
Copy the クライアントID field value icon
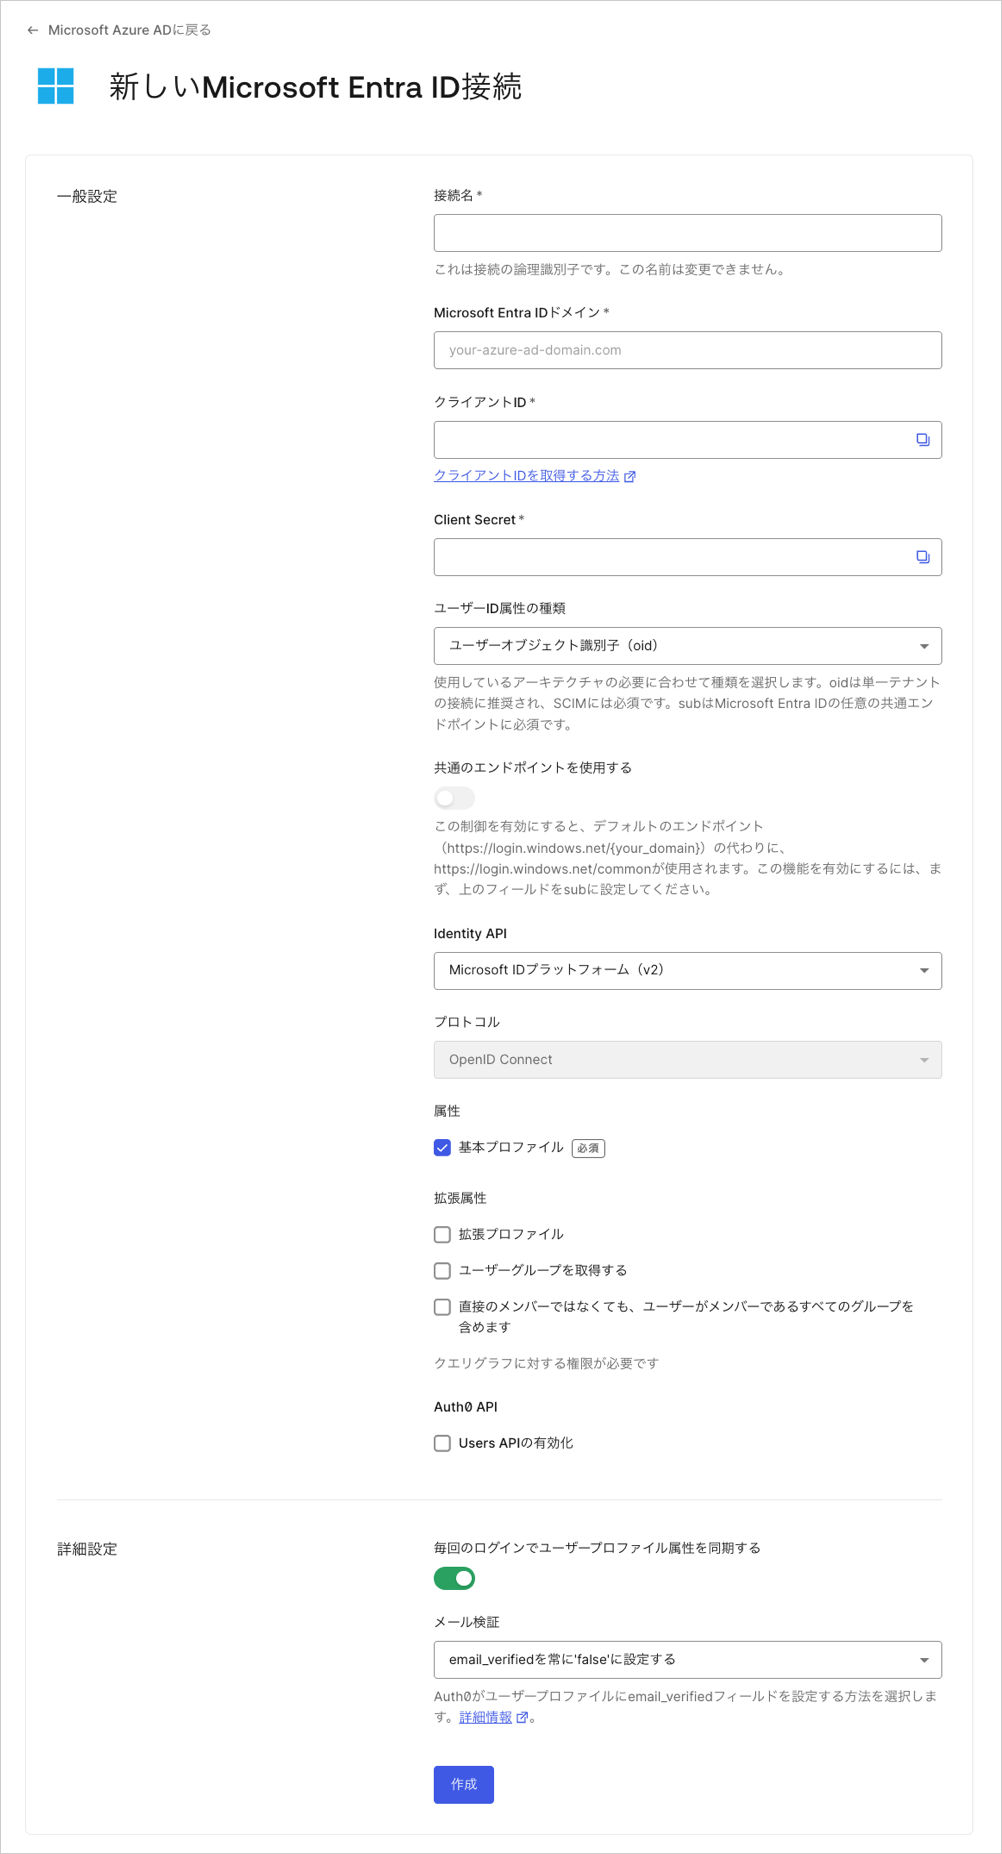coord(923,440)
